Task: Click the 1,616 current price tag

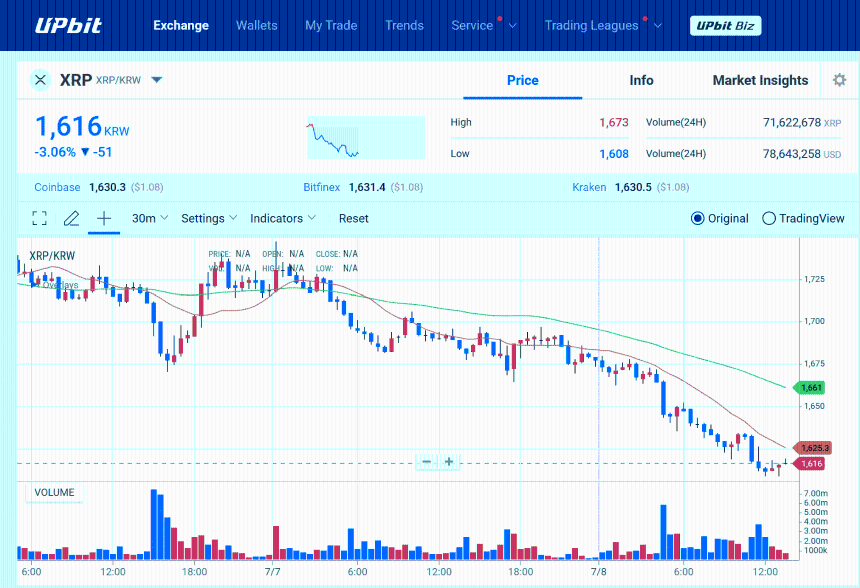Action: coord(811,463)
